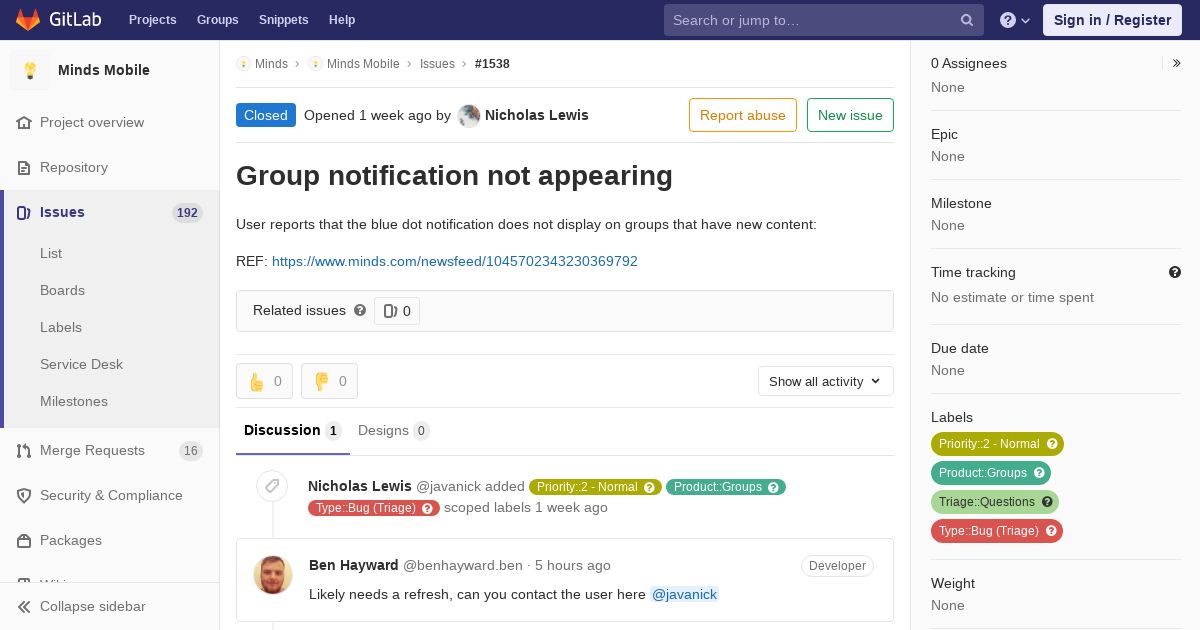Add a thumbs down reaction
This screenshot has height=630, width=1200.
[x=329, y=381]
